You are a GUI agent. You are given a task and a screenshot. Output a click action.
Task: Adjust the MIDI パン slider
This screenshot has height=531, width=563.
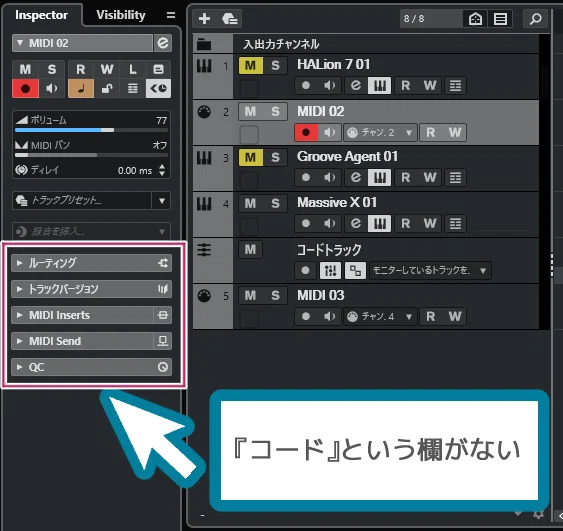click(x=92, y=155)
